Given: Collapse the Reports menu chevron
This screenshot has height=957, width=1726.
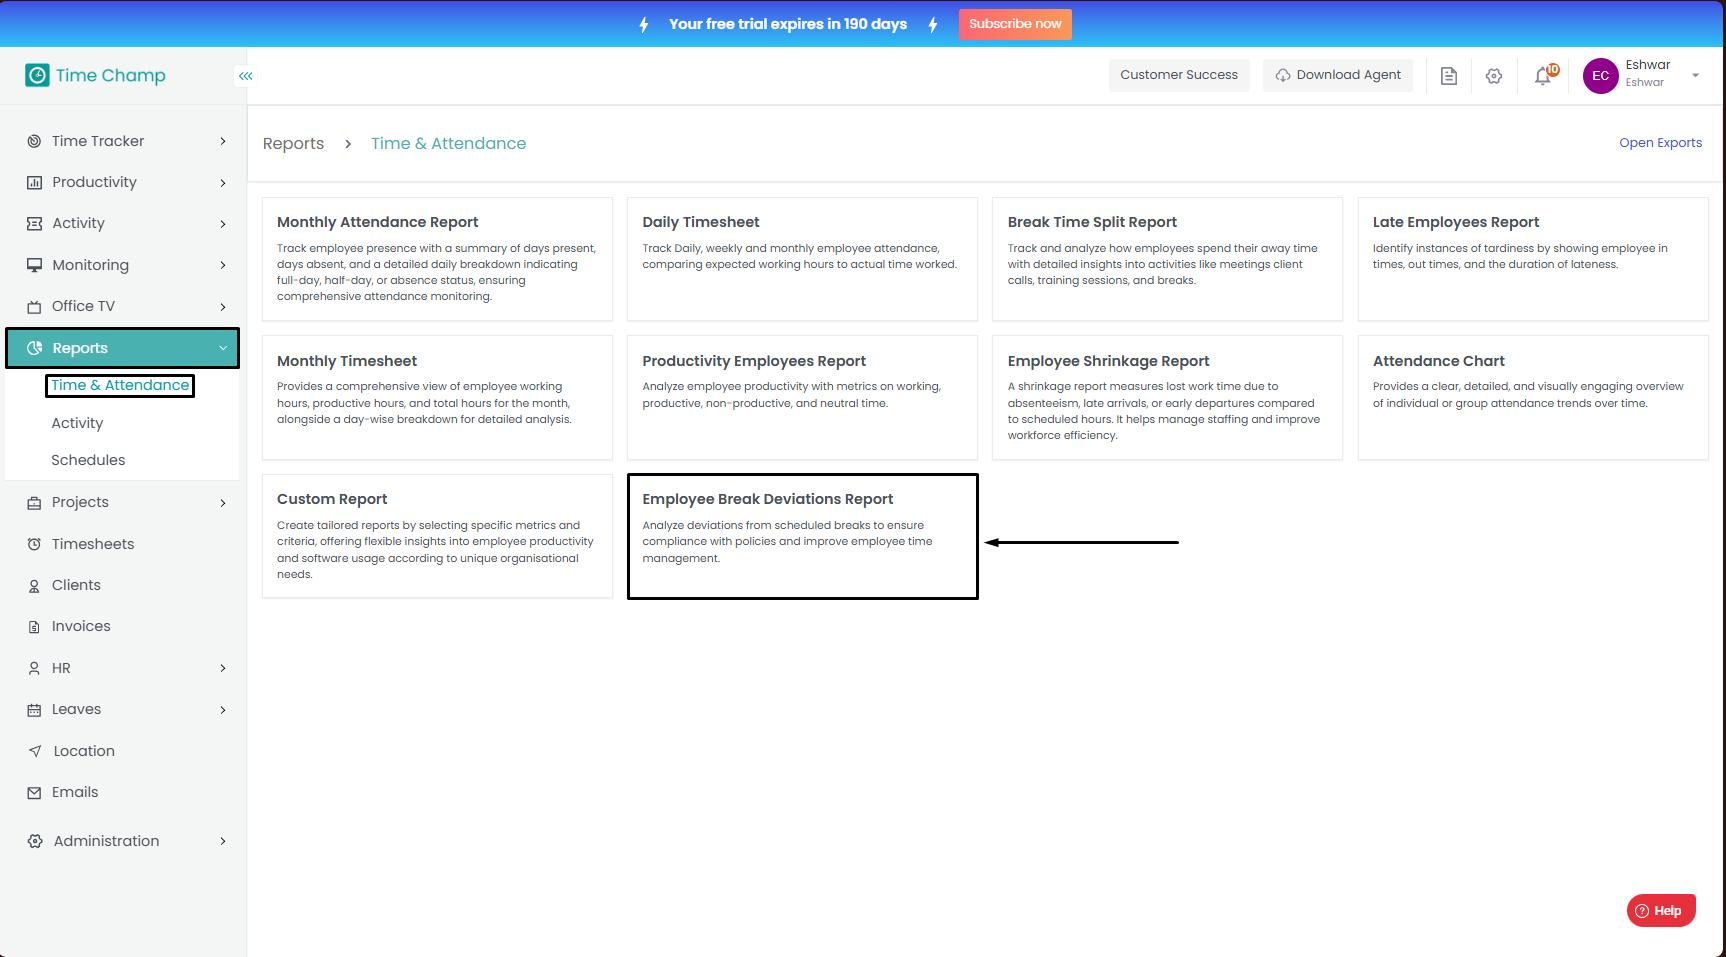Looking at the screenshot, I should click(223, 348).
